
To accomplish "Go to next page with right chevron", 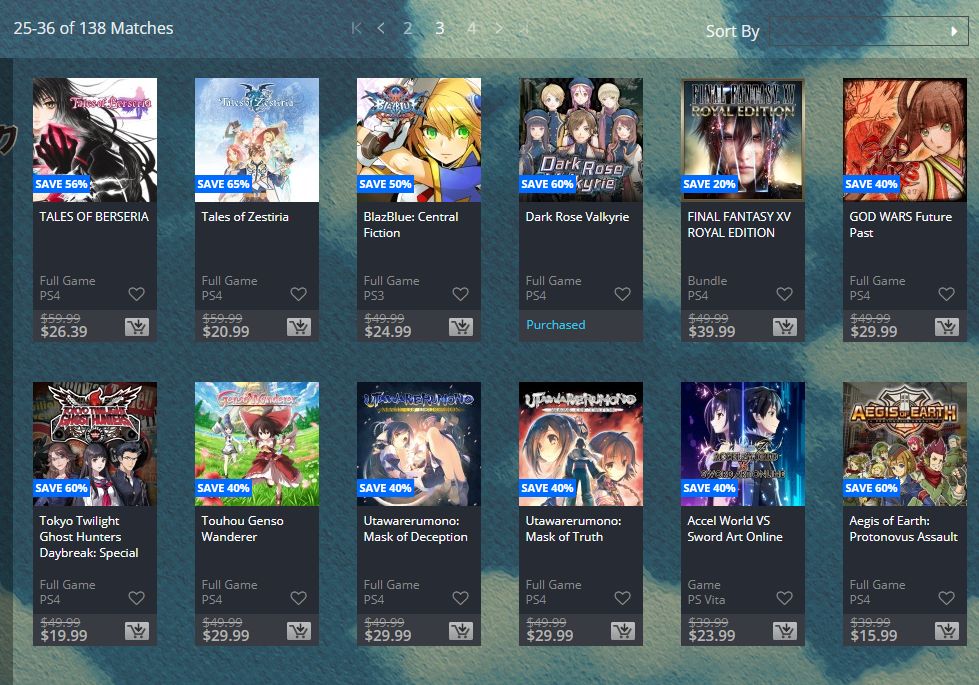I will click(x=498, y=28).
